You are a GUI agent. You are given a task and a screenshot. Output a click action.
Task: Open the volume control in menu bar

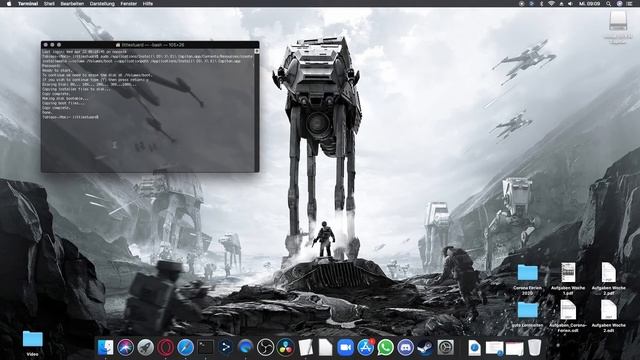(570, 4)
